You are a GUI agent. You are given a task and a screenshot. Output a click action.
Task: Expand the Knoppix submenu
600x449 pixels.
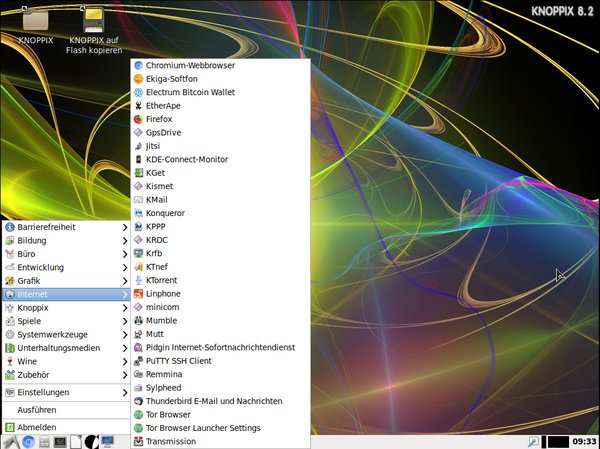(66, 307)
